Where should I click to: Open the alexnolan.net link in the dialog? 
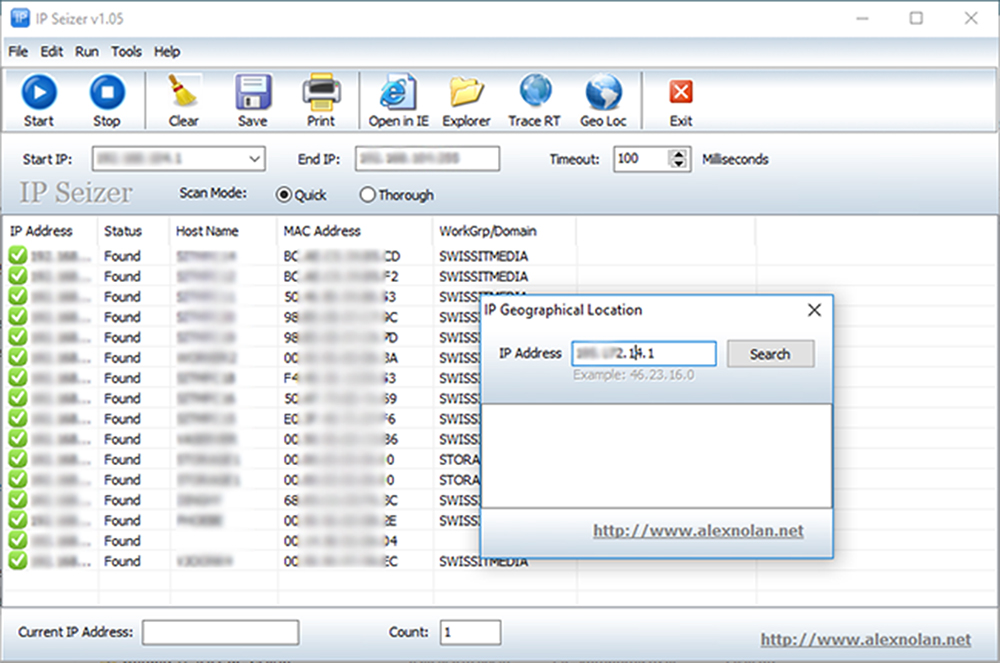point(698,530)
